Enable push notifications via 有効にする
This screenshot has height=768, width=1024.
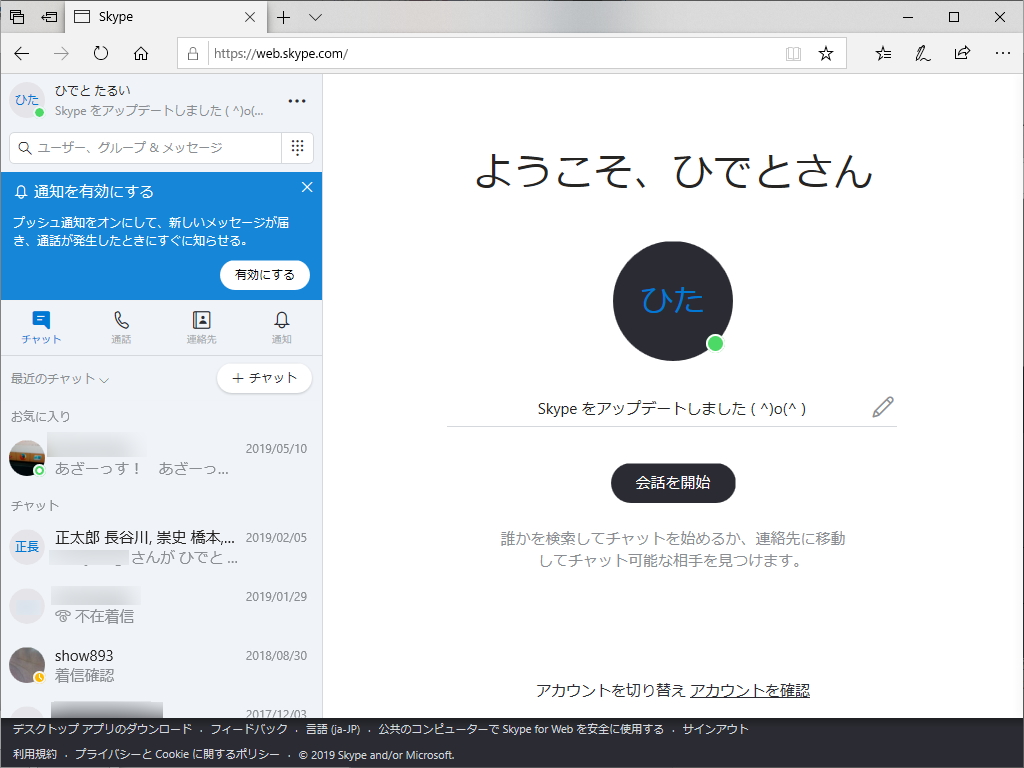[x=264, y=275]
